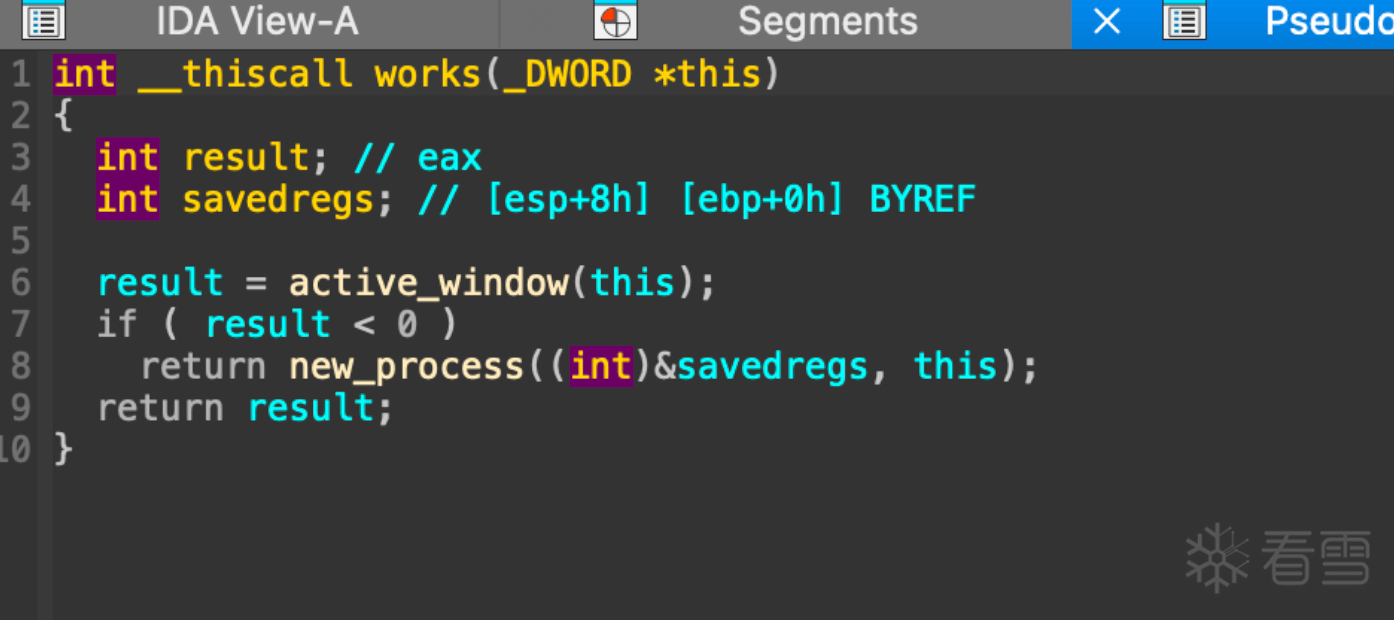Click the Segments tab icon
Viewport: 1394px width, 620px height.
click(x=615, y=21)
